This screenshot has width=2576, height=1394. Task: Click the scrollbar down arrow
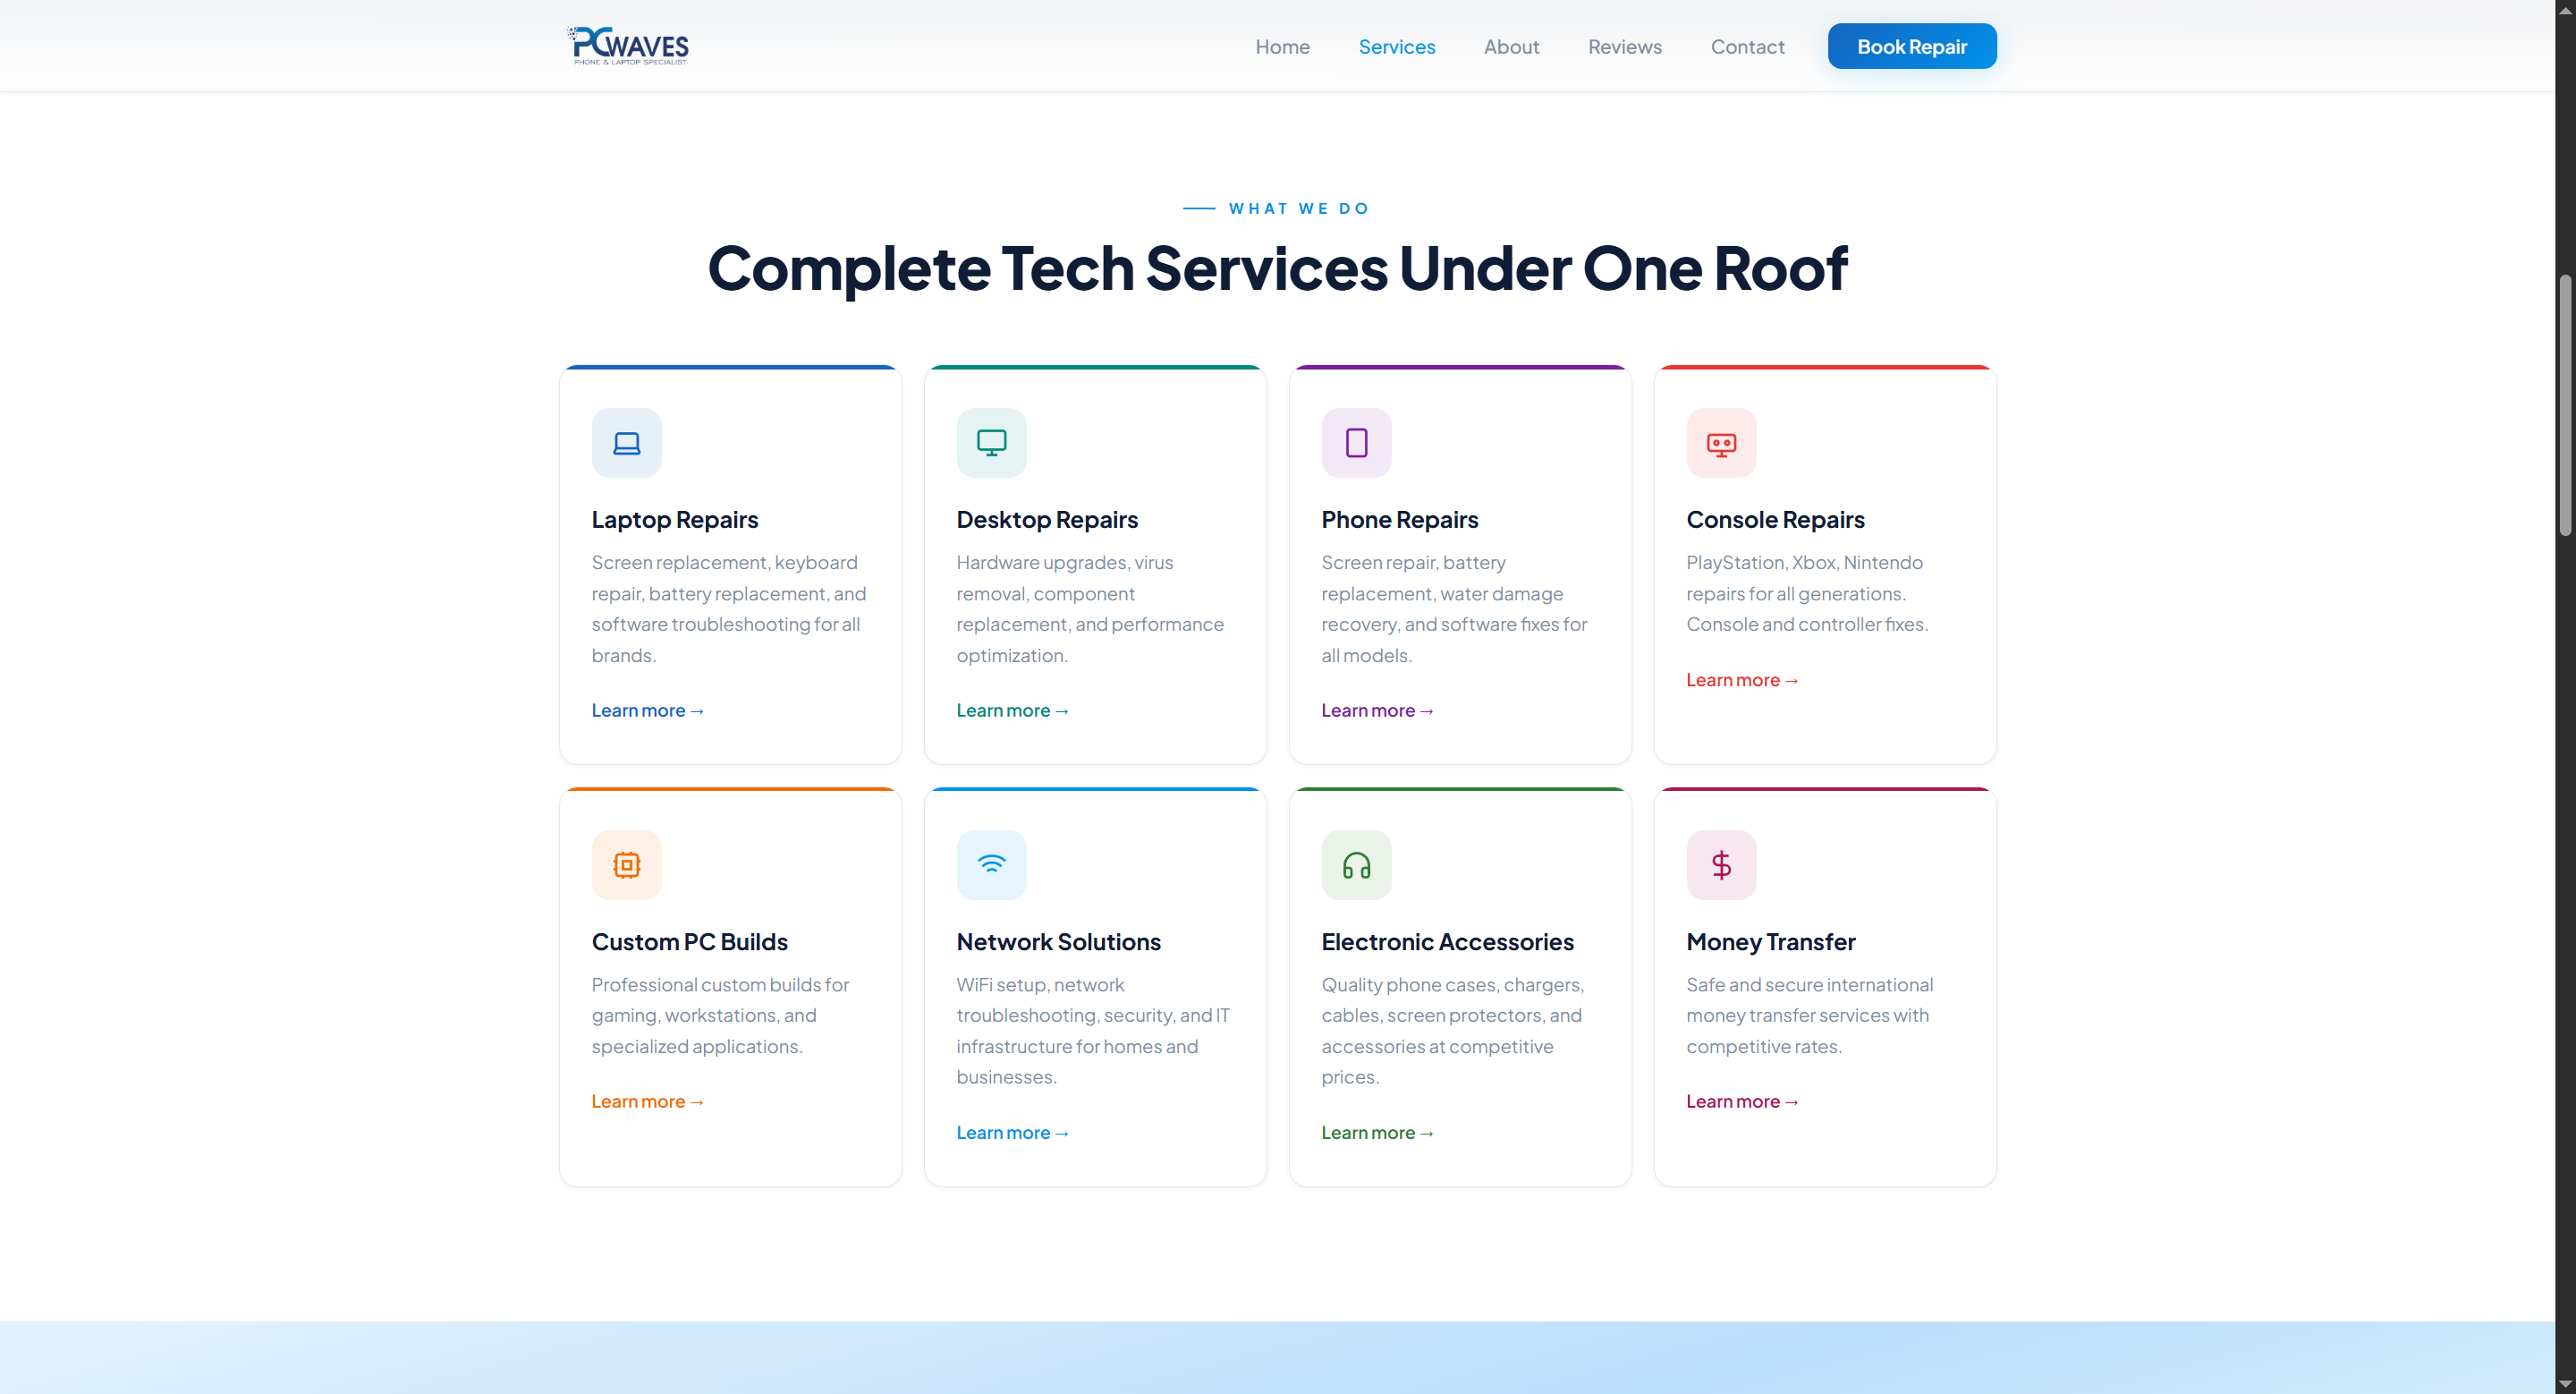click(2565, 1384)
